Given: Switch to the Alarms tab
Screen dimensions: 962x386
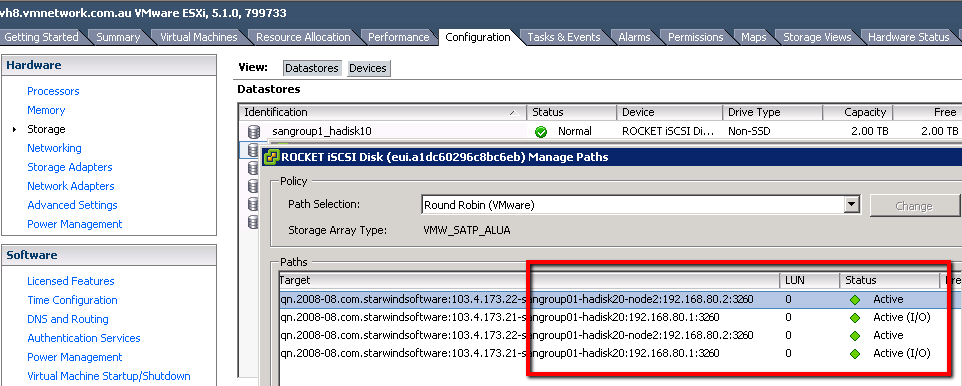Looking at the screenshot, I should (x=634, y=37).
